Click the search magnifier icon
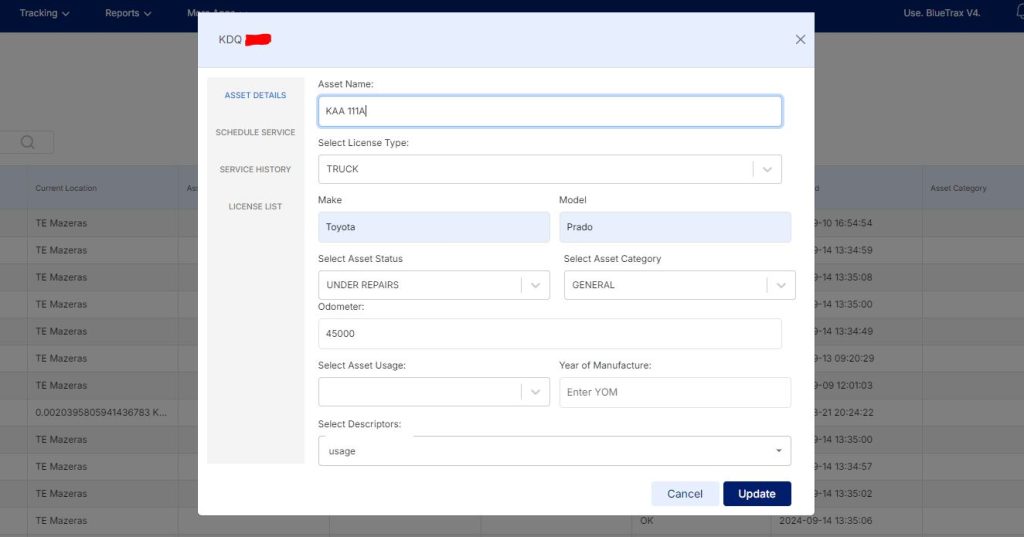 click(27, 143)
